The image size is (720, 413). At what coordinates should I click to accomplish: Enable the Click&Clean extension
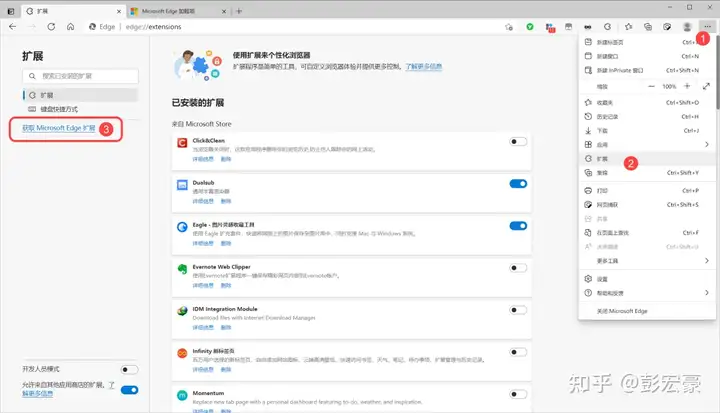[x=518, y=141]
